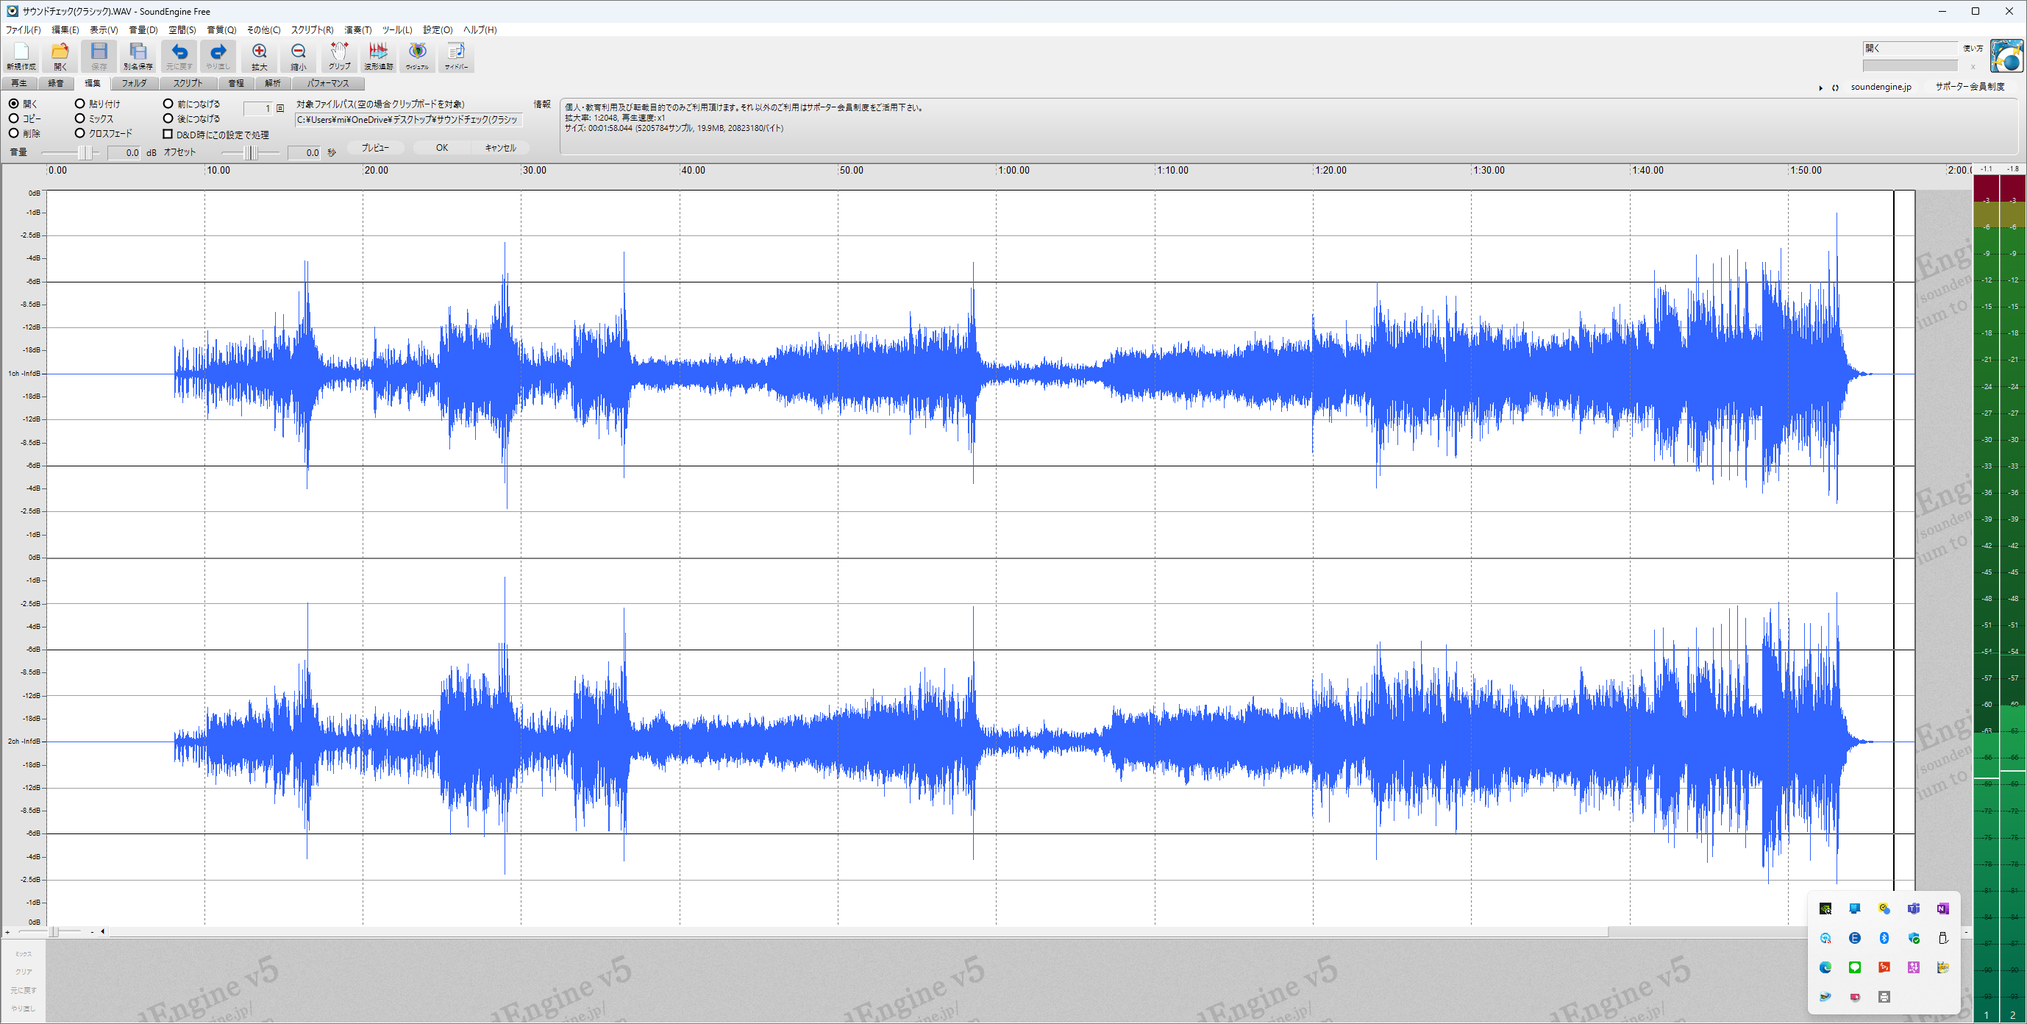Switch to the 解析 tab
The height and width of the screenshot is (1024, 2027).
click(272, 84)
